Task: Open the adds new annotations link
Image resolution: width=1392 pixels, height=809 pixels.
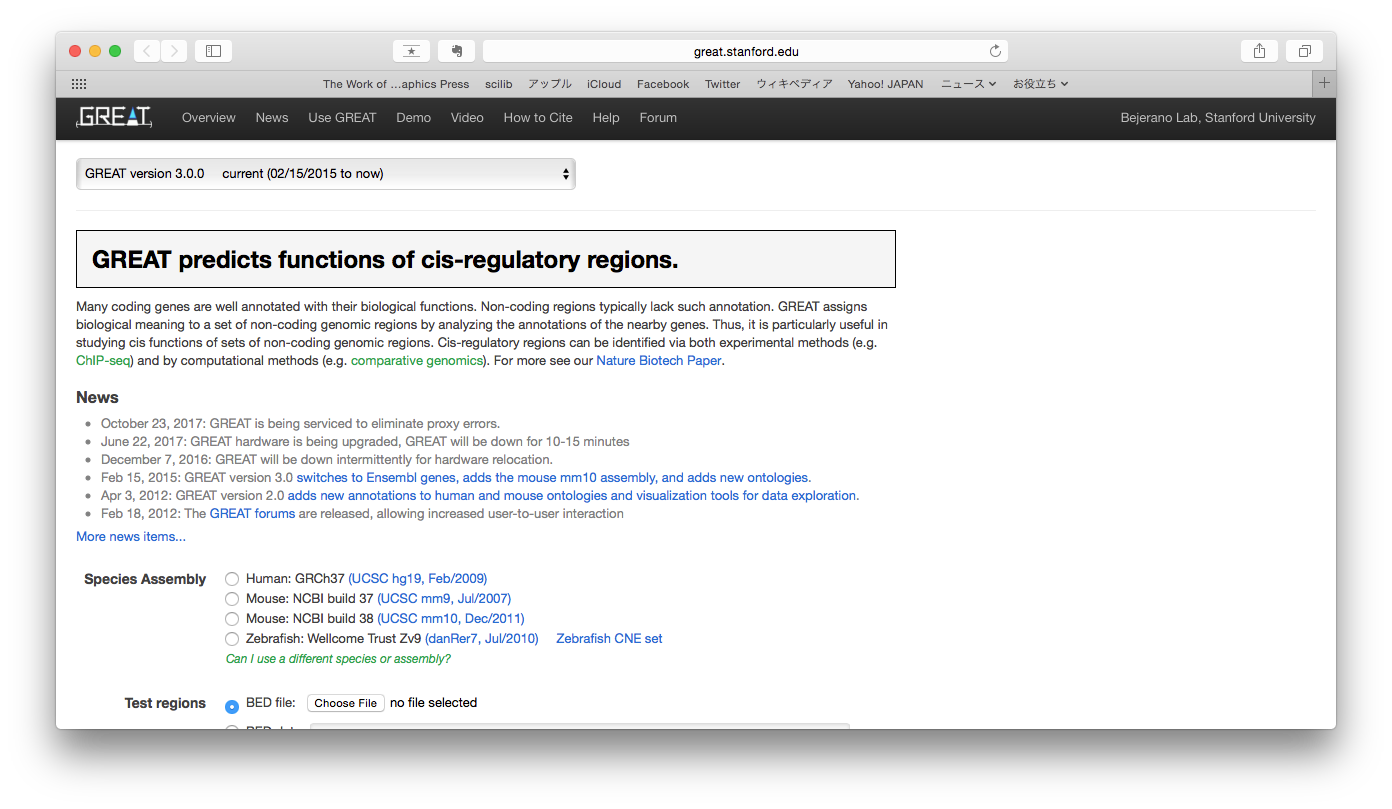Action: [x=573, y=496]
